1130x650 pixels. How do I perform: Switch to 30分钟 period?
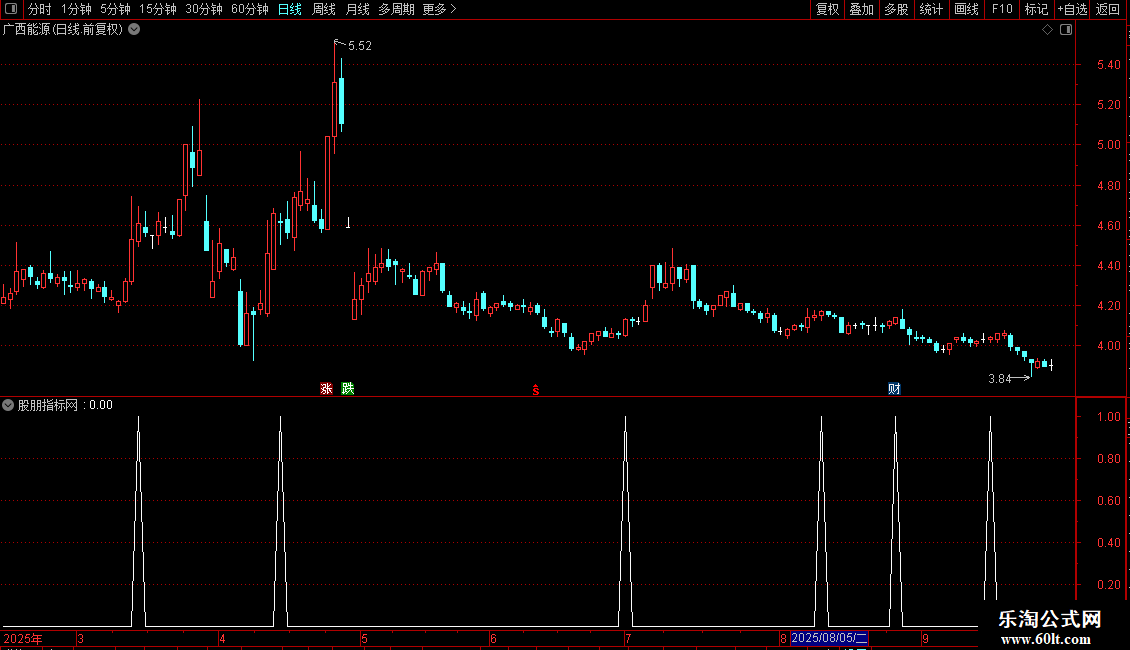[x=204, y=9]
